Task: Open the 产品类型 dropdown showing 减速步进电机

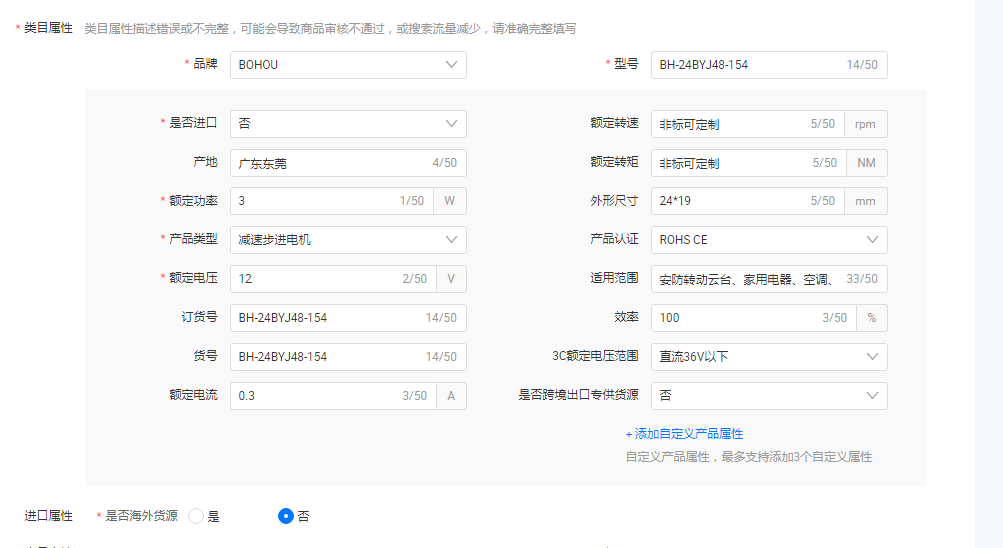Action: (347, 240)
